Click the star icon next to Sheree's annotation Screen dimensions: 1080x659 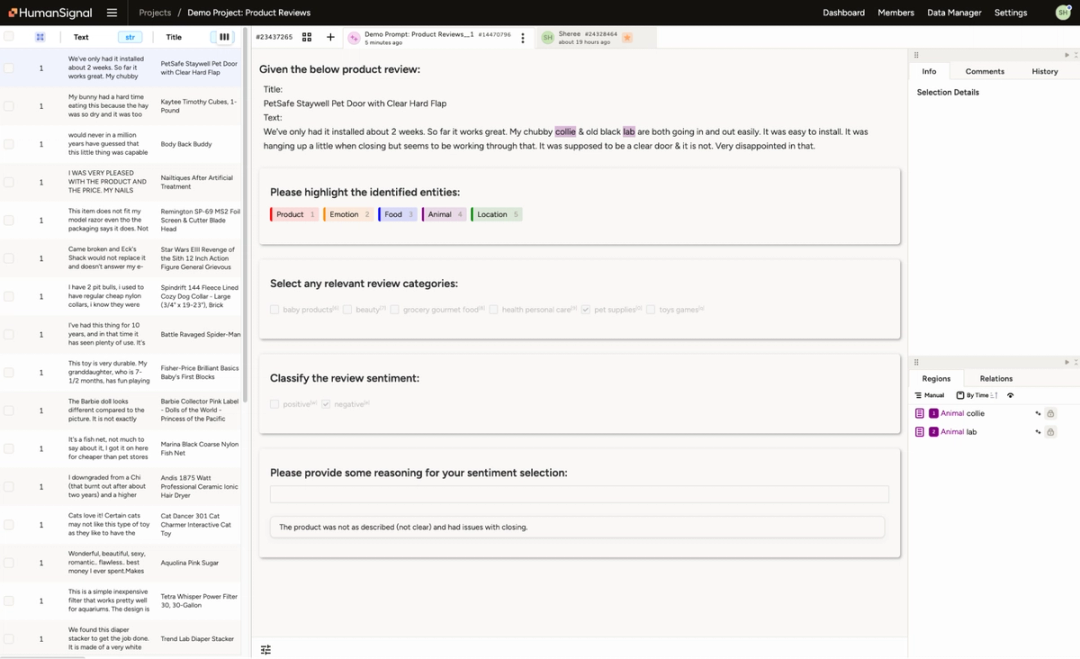pos(627,36)
